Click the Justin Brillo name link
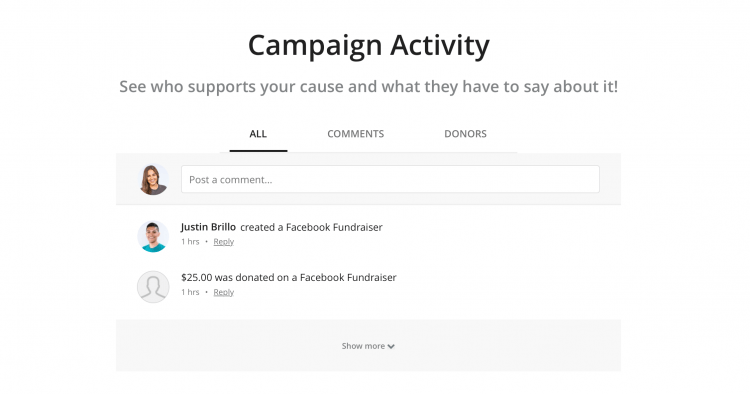The width and height of the screenshot is (750, 394). point(208,227)
